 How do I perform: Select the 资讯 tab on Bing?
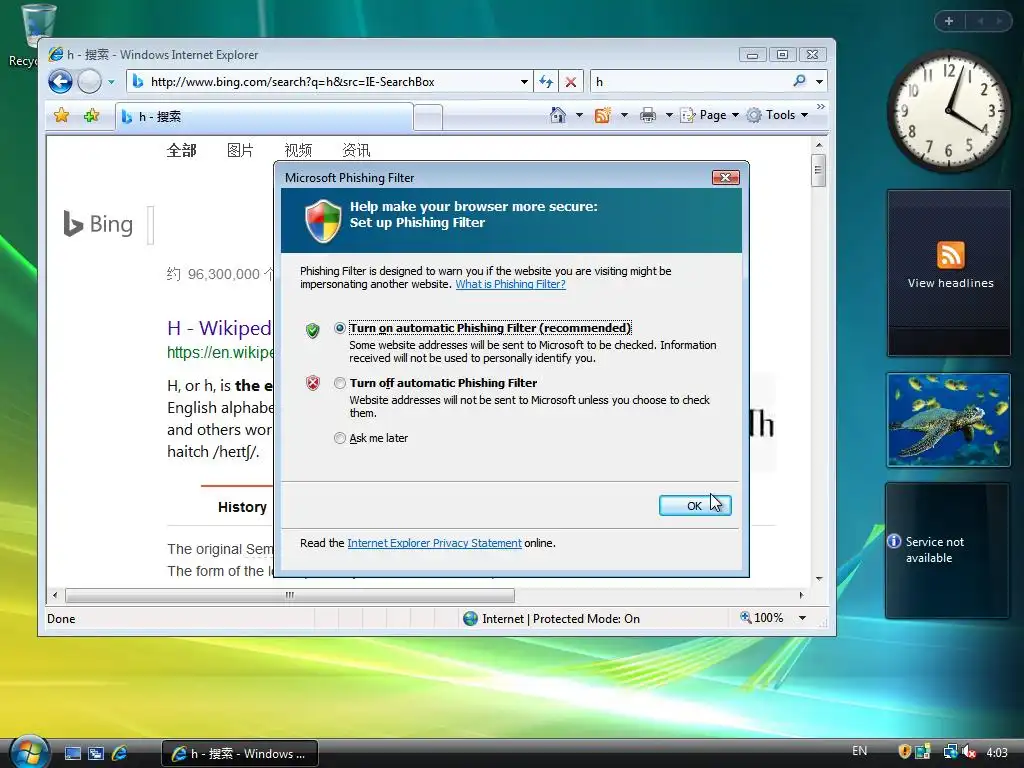356,151
